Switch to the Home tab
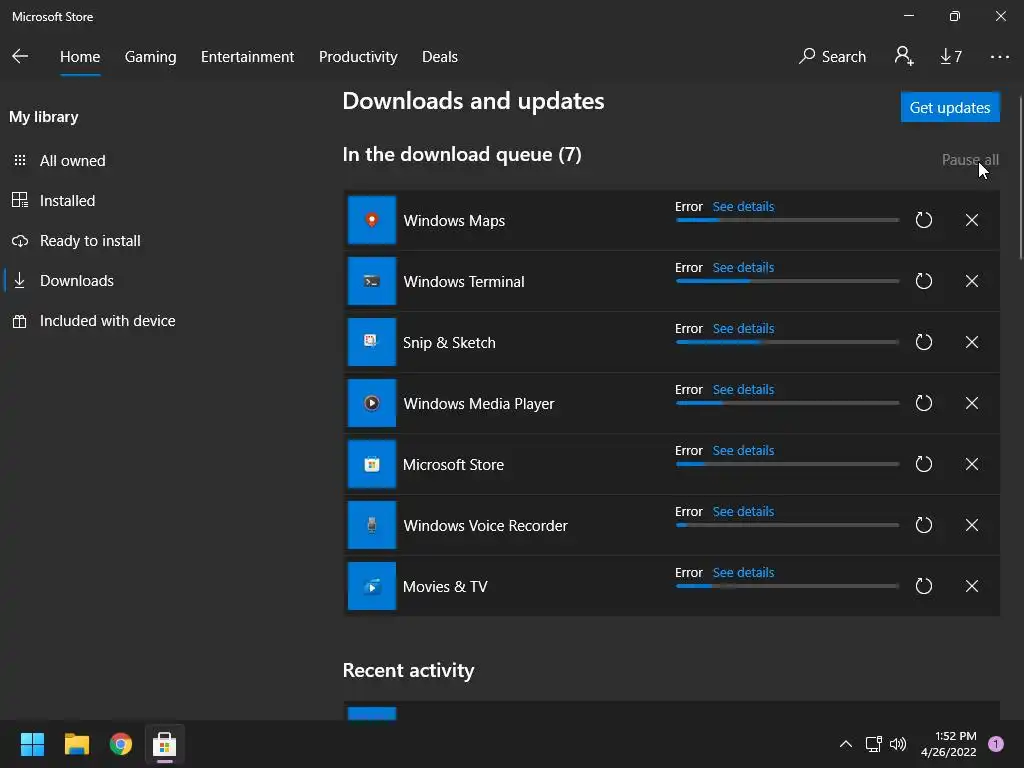The height and width of the screenshot is (768, 1024). pyautogui.click(x=80, y=57)
